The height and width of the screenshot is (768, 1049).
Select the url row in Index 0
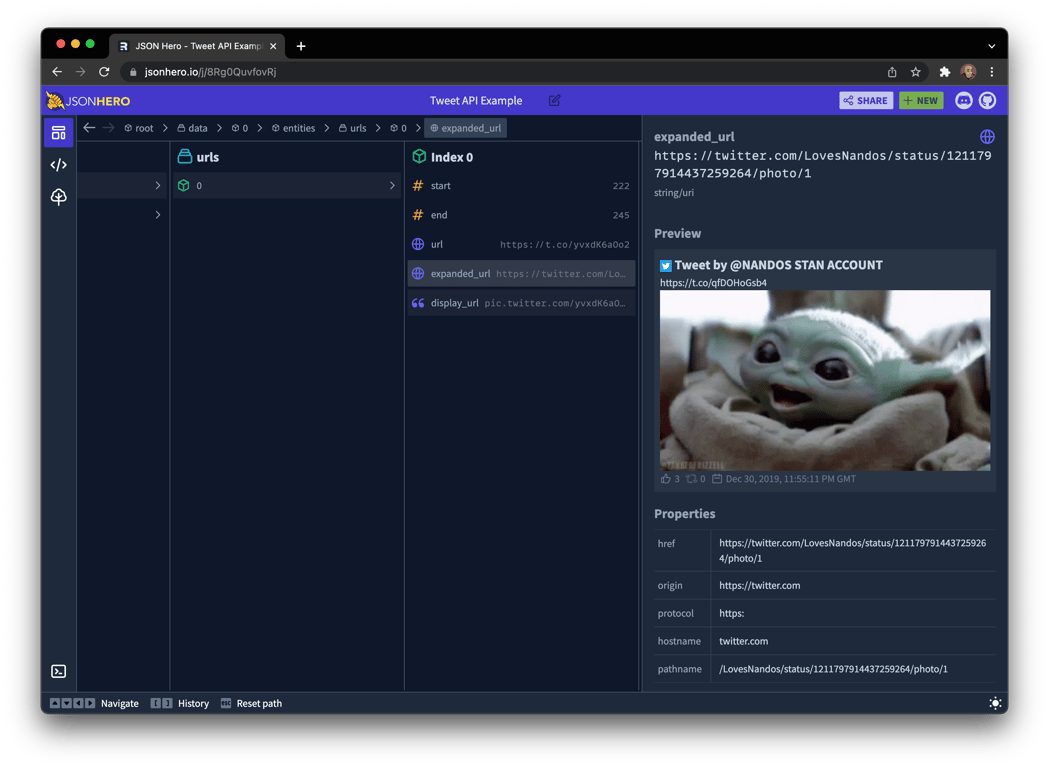pyautogui.click(x=521, y=244)
